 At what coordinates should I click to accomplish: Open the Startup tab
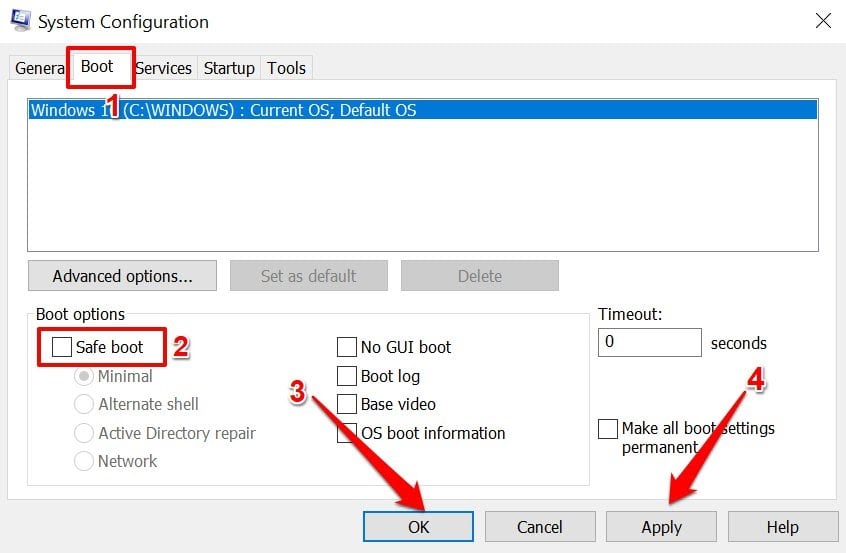229,68
